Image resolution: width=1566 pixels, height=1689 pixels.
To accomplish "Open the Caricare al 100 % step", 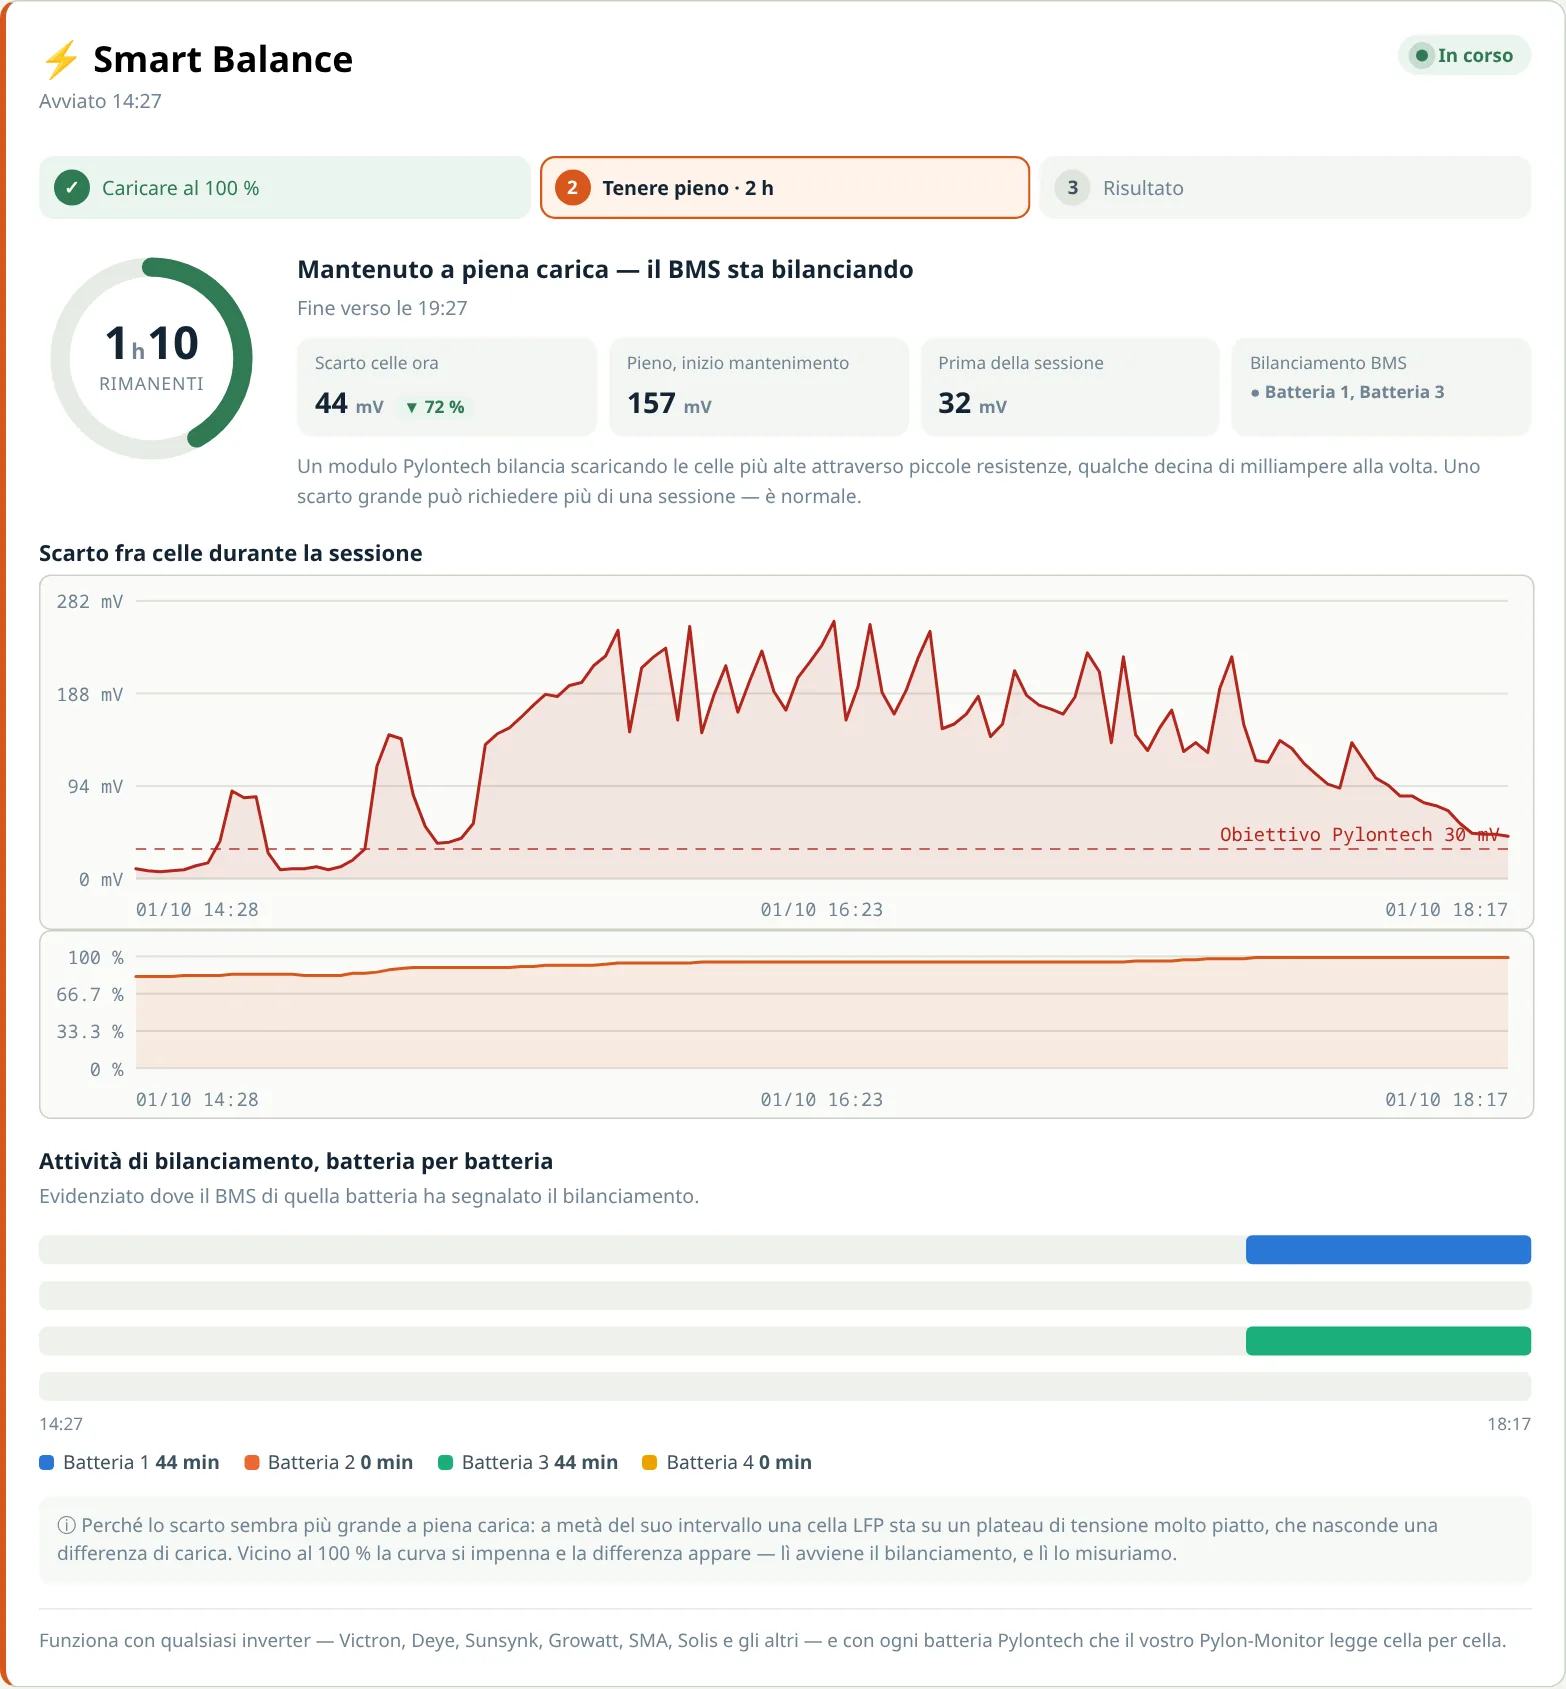I will point(285,188).
